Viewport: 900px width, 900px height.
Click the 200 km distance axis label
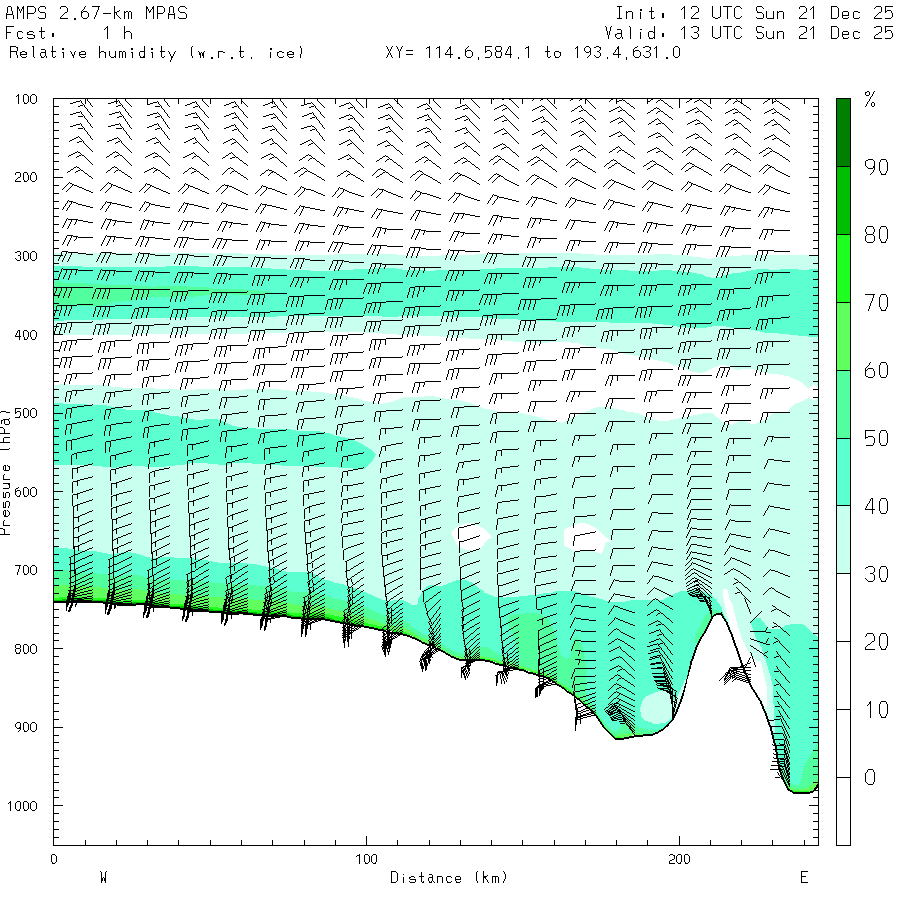[x=679, y=859]
